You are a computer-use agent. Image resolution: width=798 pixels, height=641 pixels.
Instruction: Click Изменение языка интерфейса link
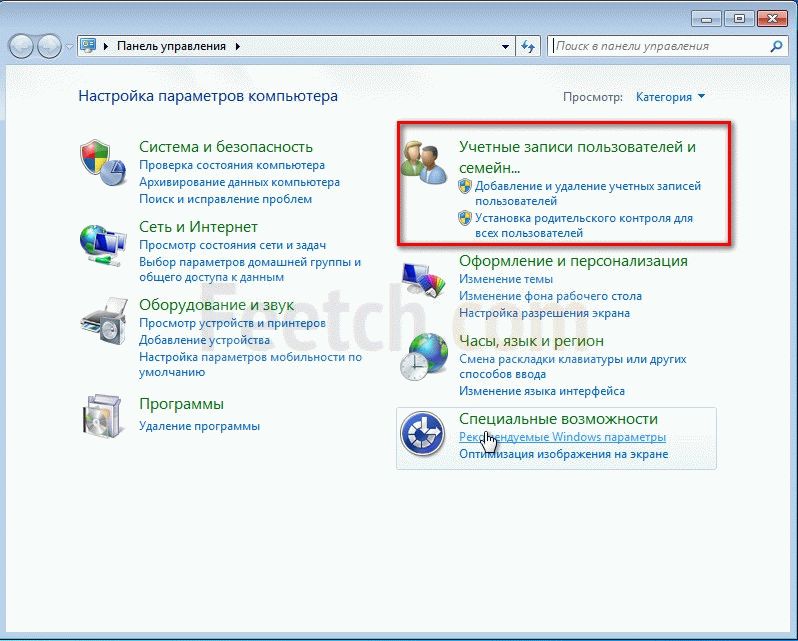pyautogui.click(x=542, y=391)
